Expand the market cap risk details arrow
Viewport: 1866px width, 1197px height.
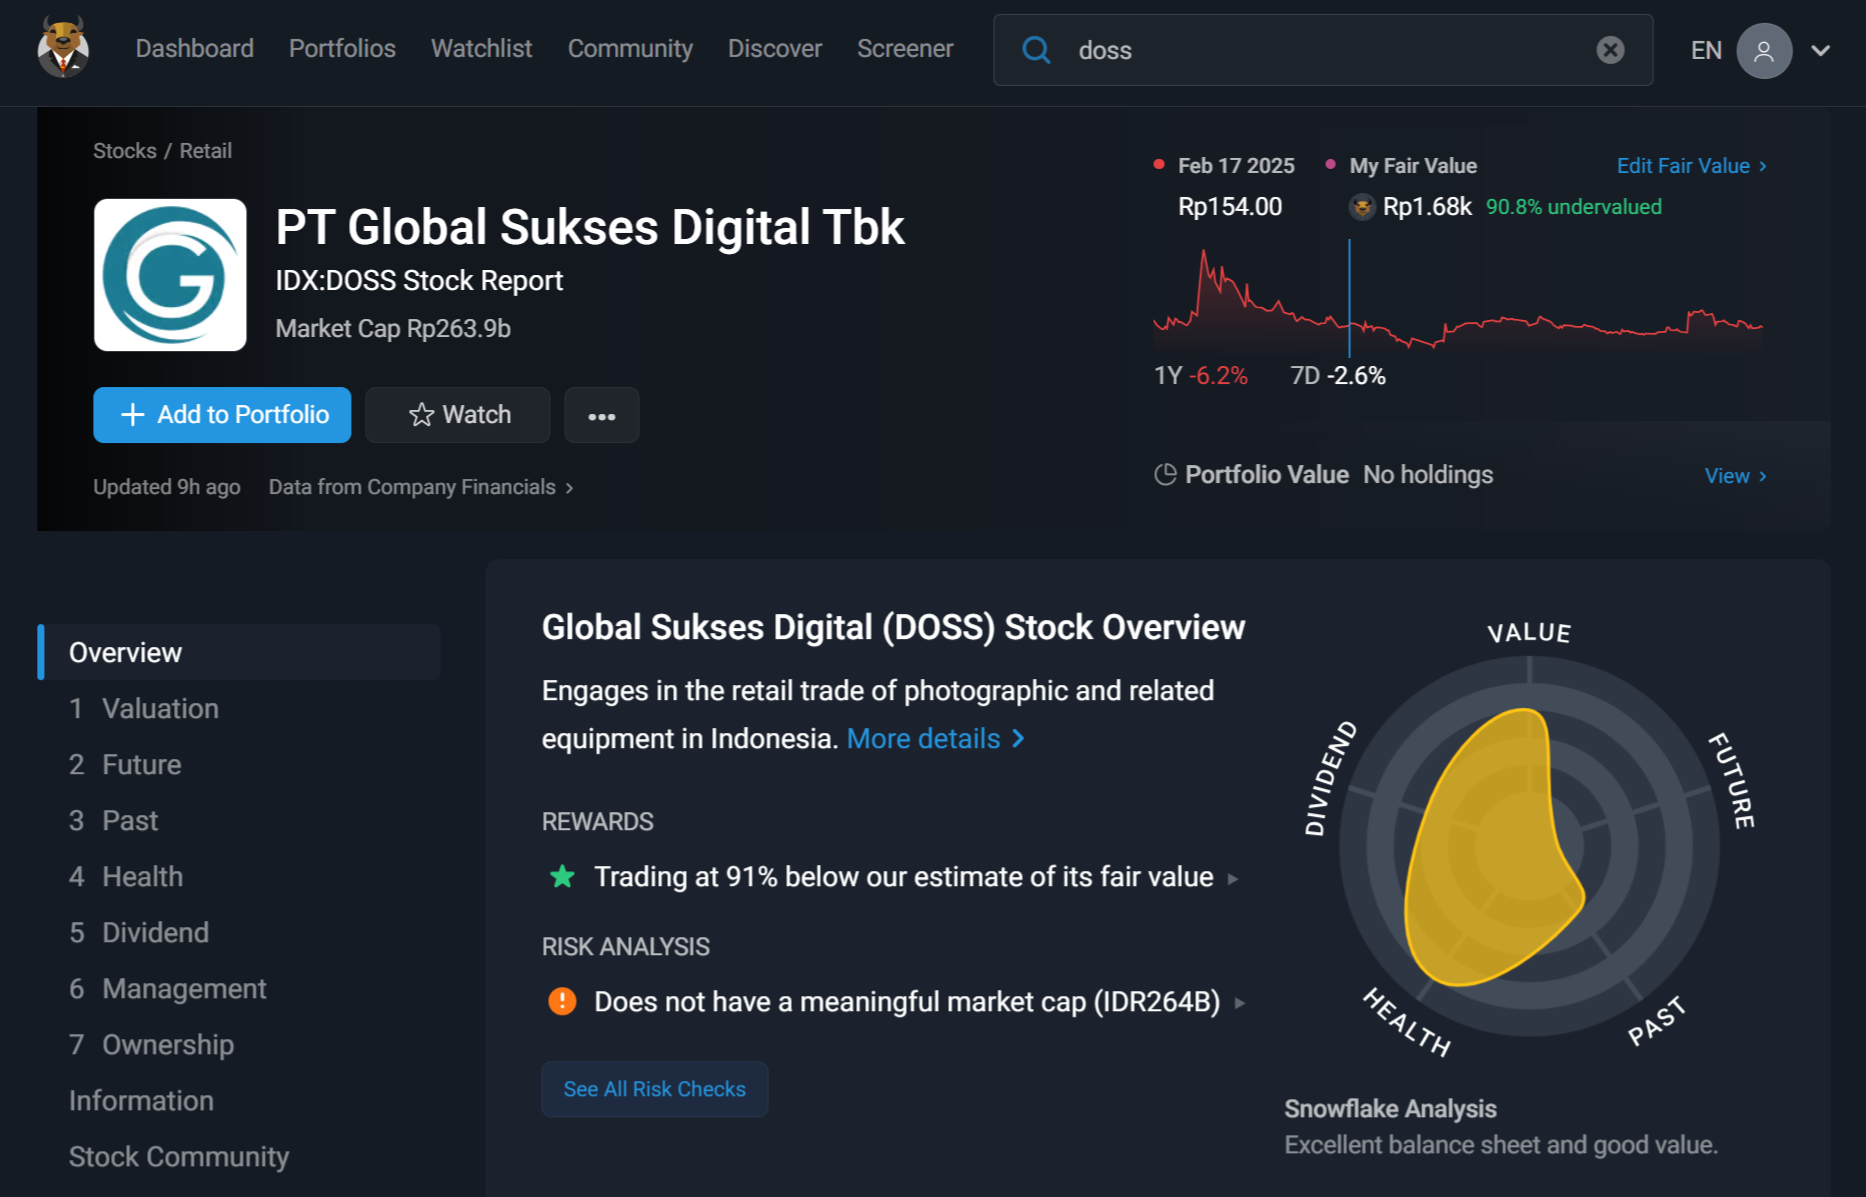pos(1240,1003)
